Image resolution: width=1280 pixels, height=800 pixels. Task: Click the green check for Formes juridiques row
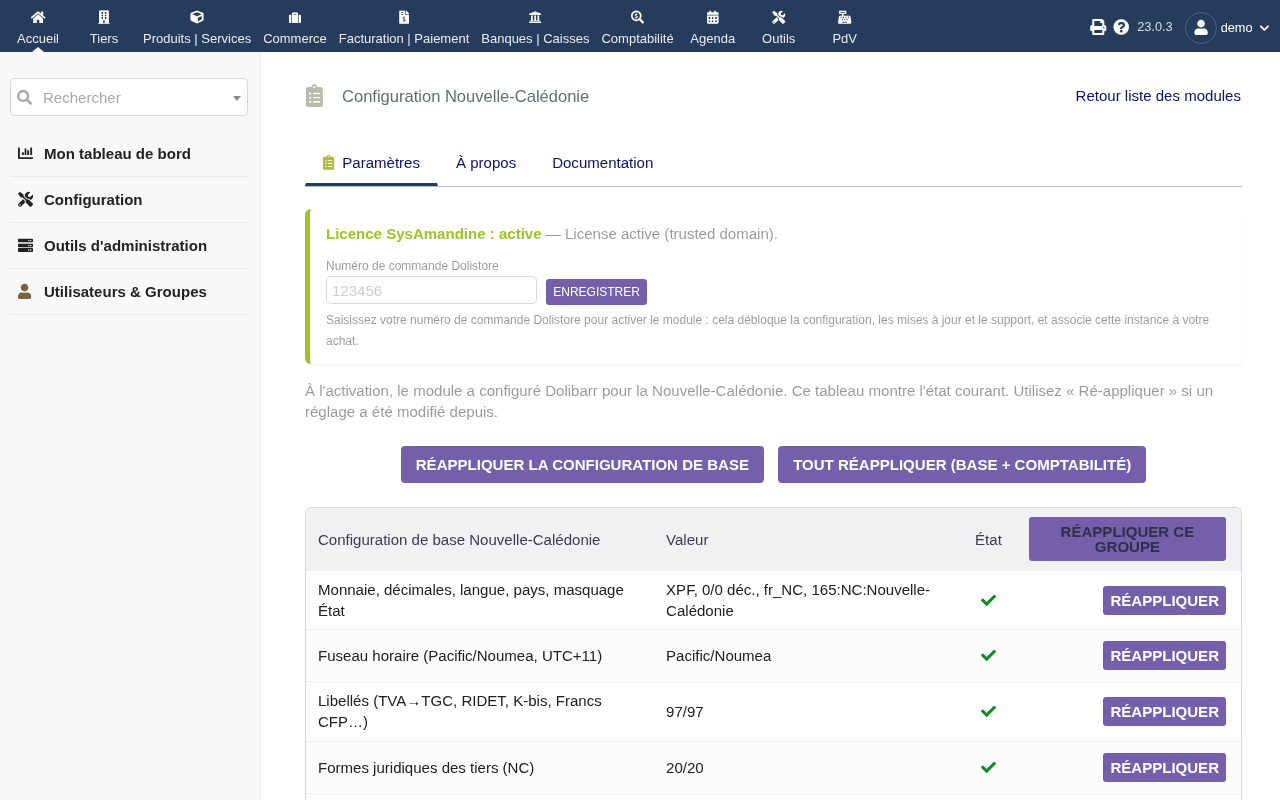tap(988, 767)
